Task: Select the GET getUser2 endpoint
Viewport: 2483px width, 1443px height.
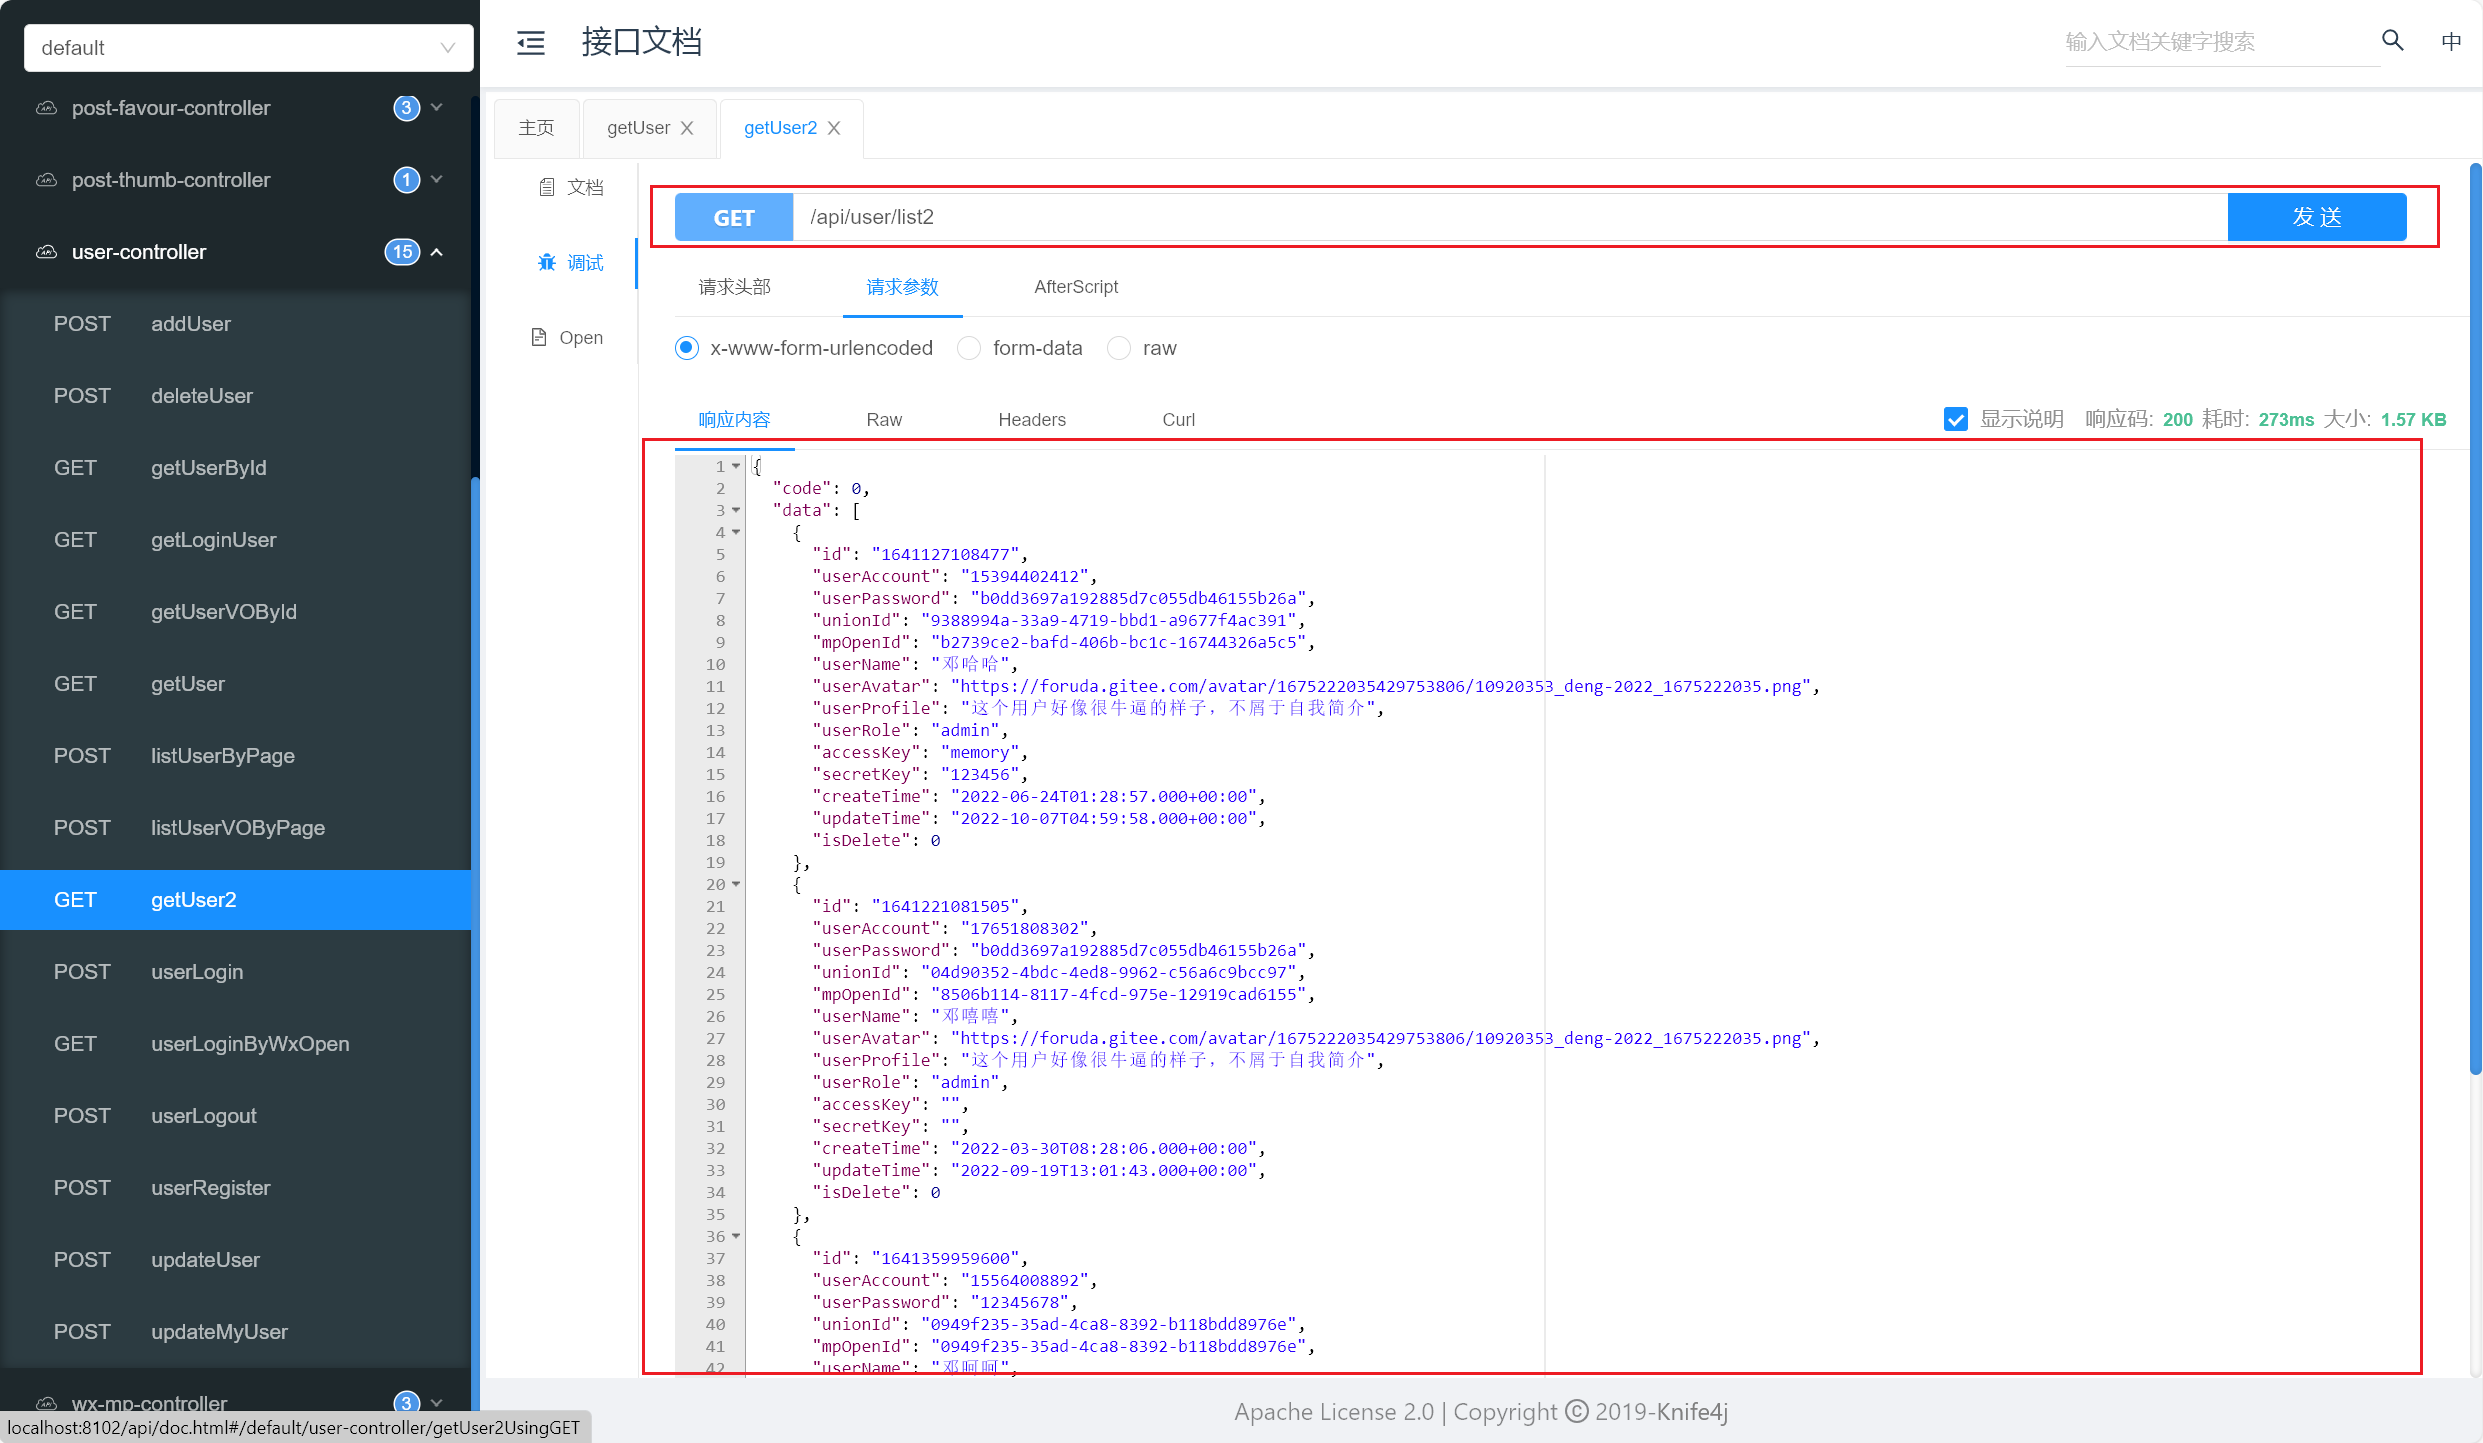Action: [236, 900]
